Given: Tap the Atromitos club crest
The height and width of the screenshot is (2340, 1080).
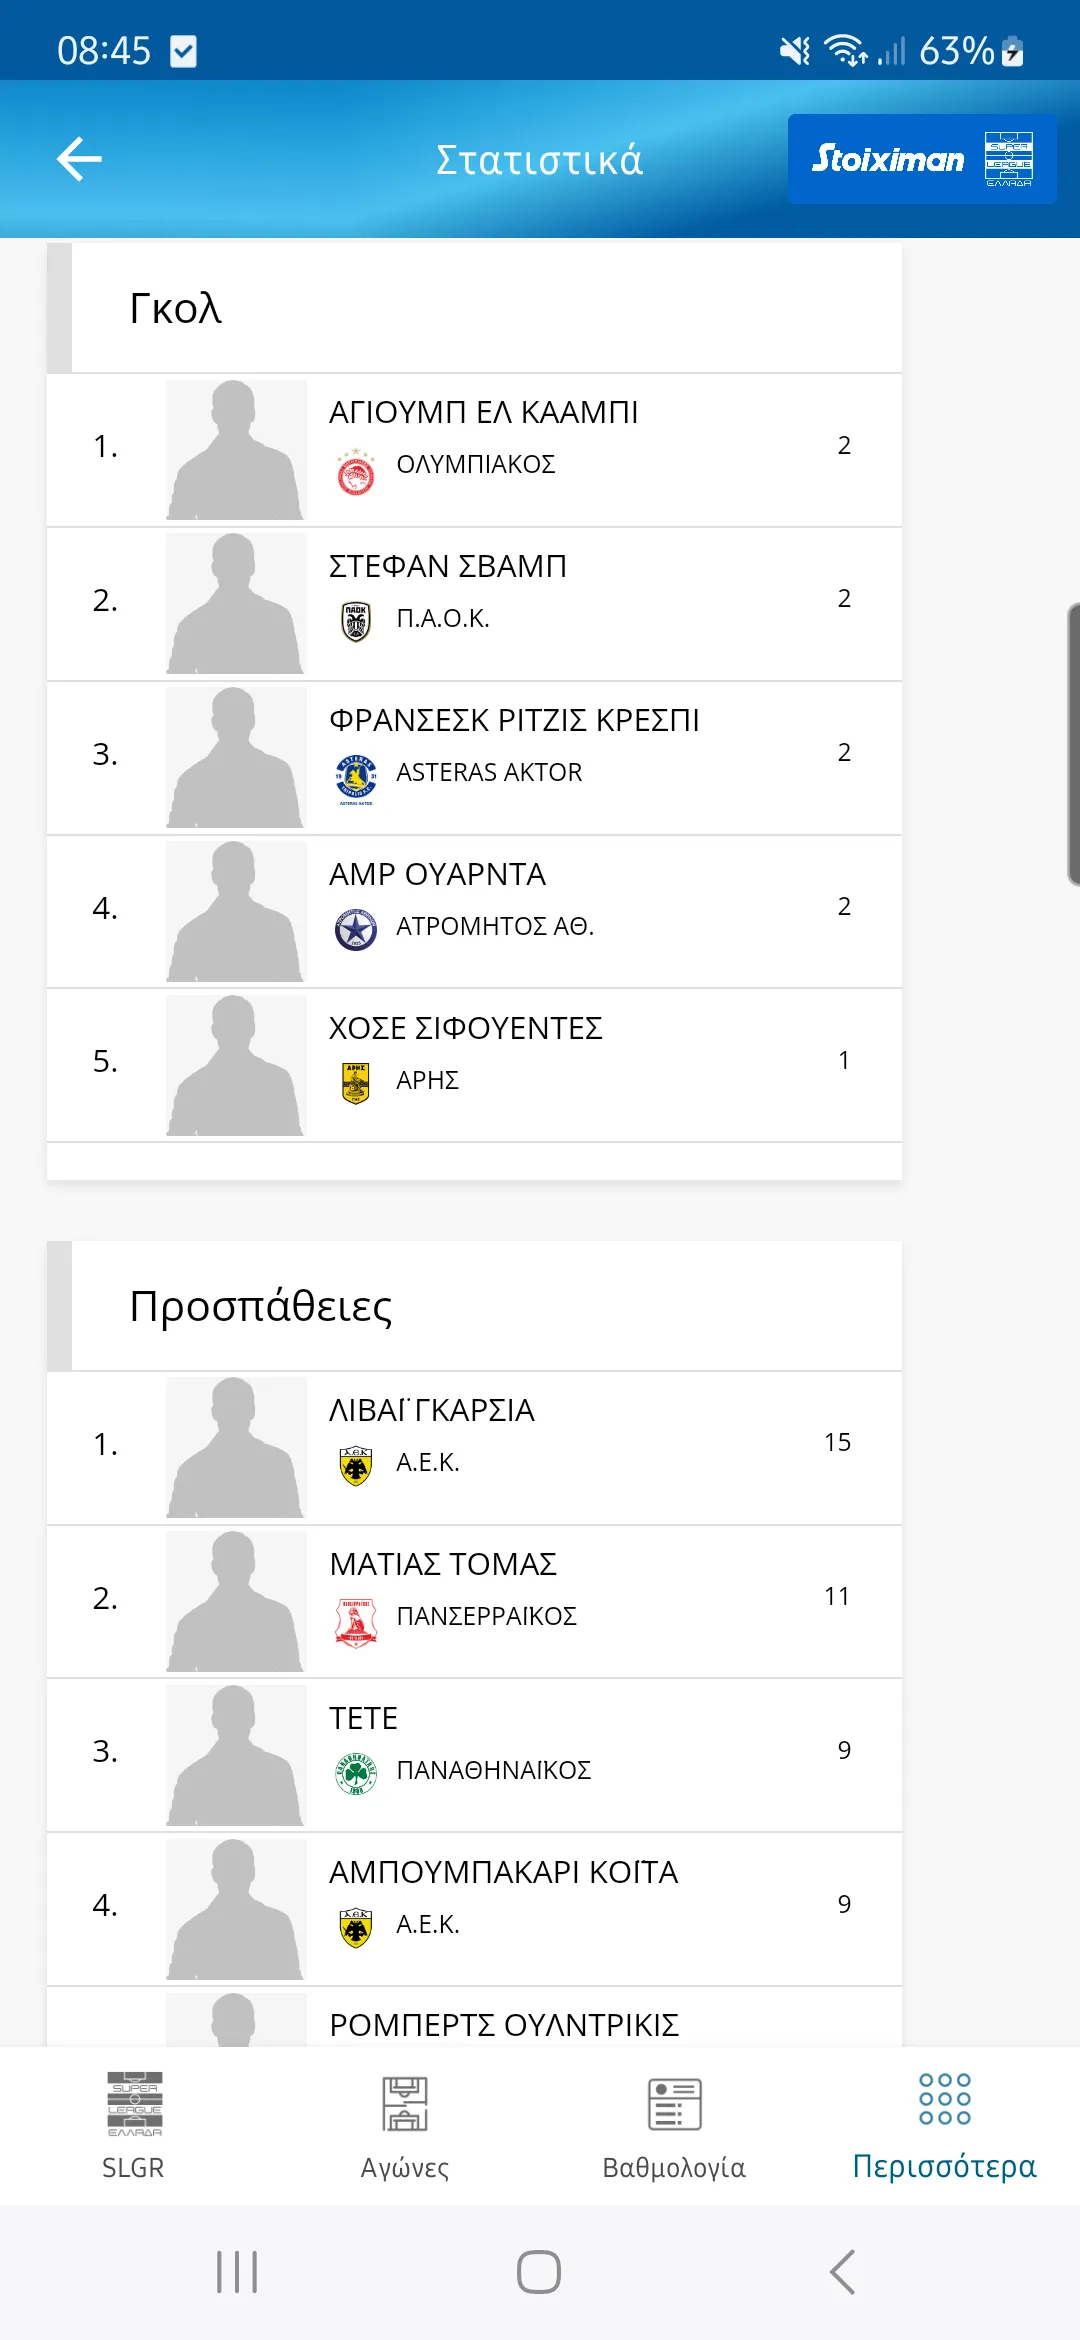Looking at the screenshot, I should click(356, 930).
